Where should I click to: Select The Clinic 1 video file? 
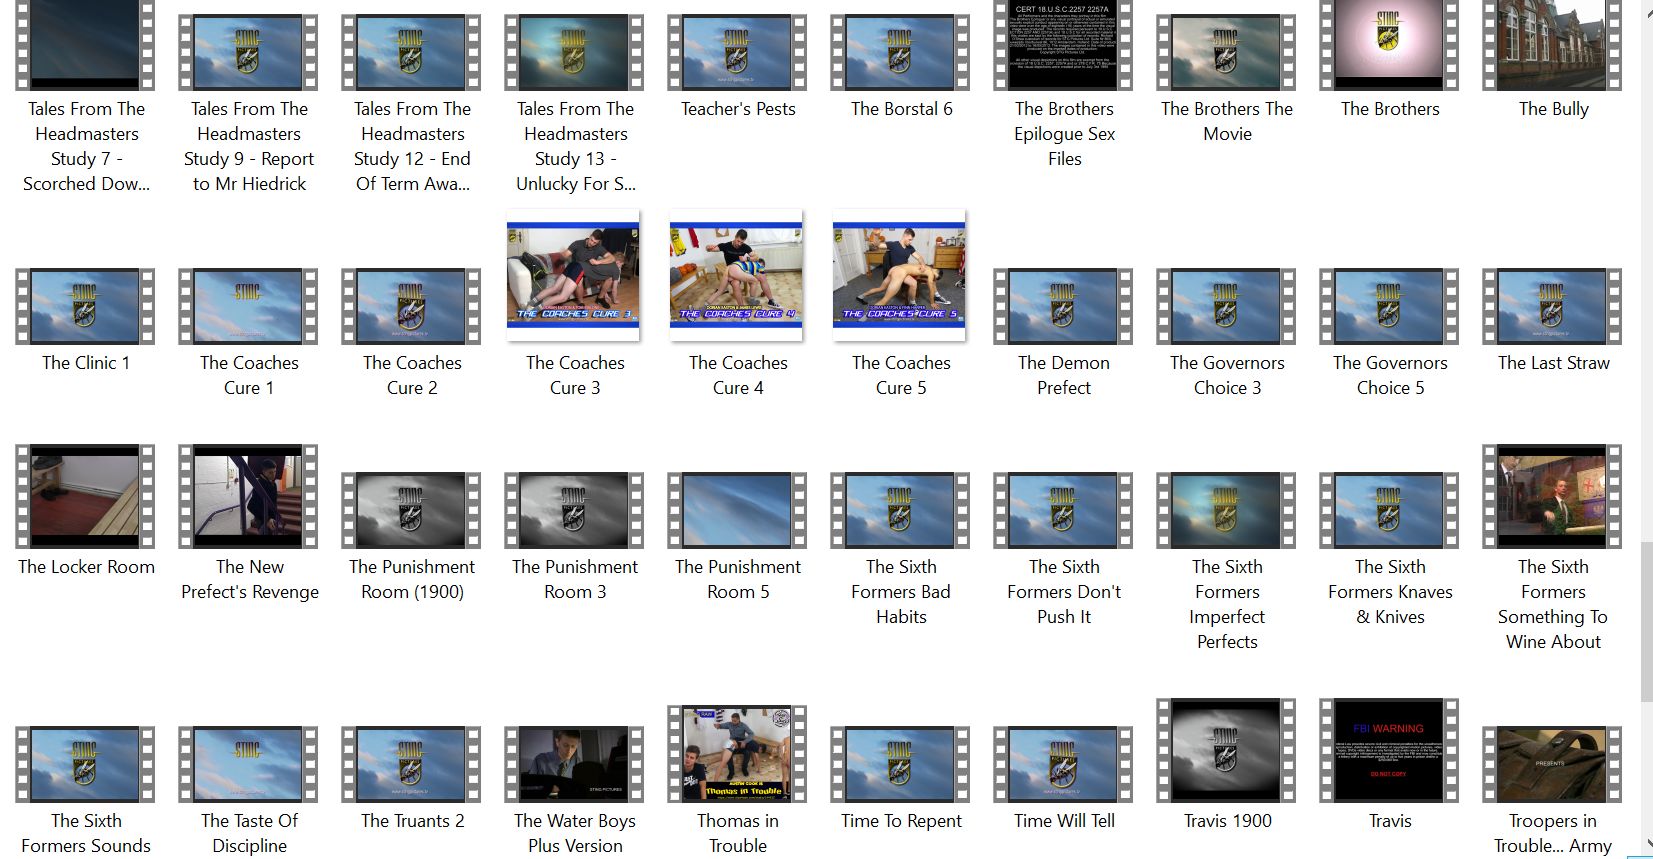[85, 307]
